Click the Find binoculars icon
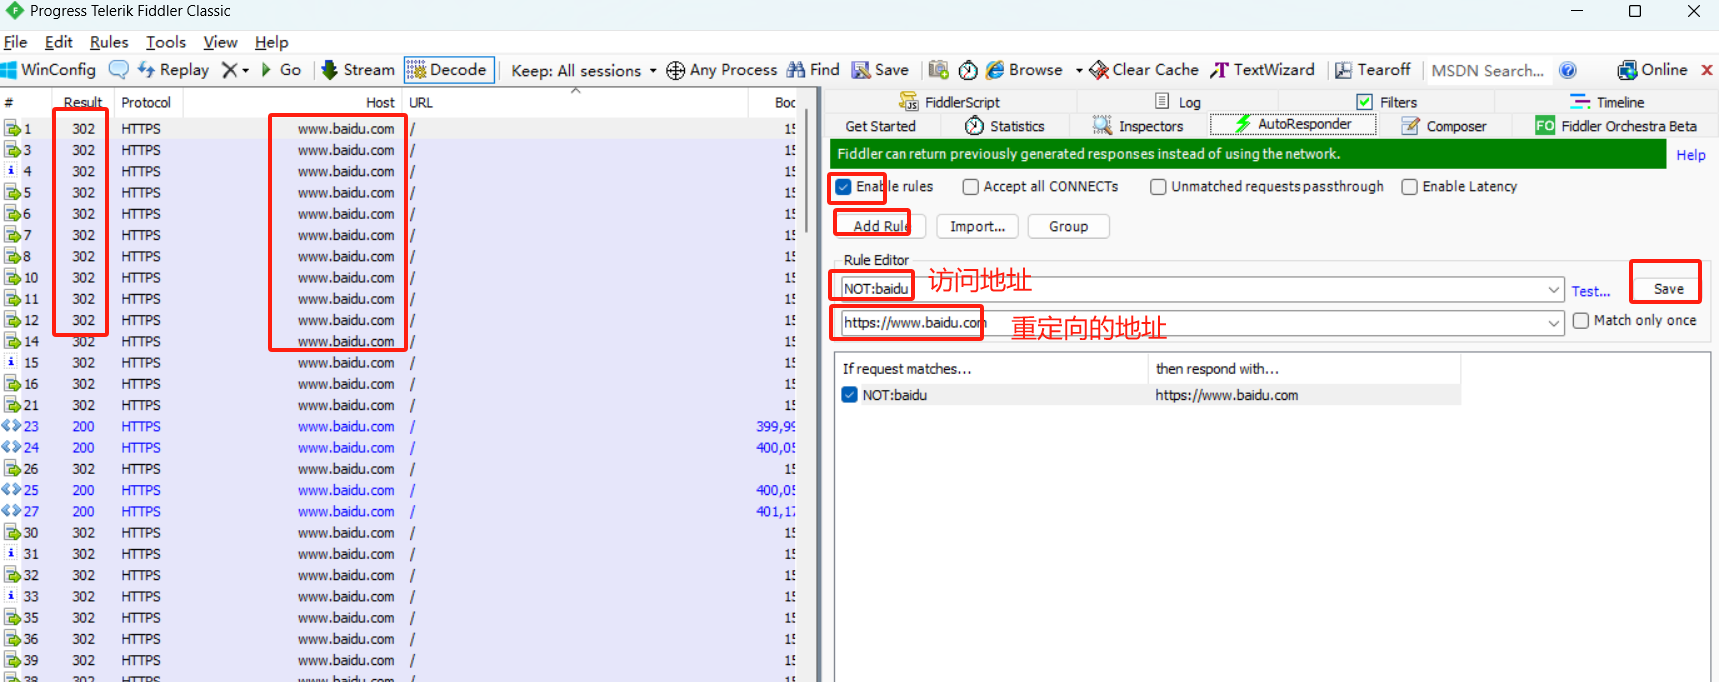Viewport: 1719px width, 682px height. (x=796, y=70)
